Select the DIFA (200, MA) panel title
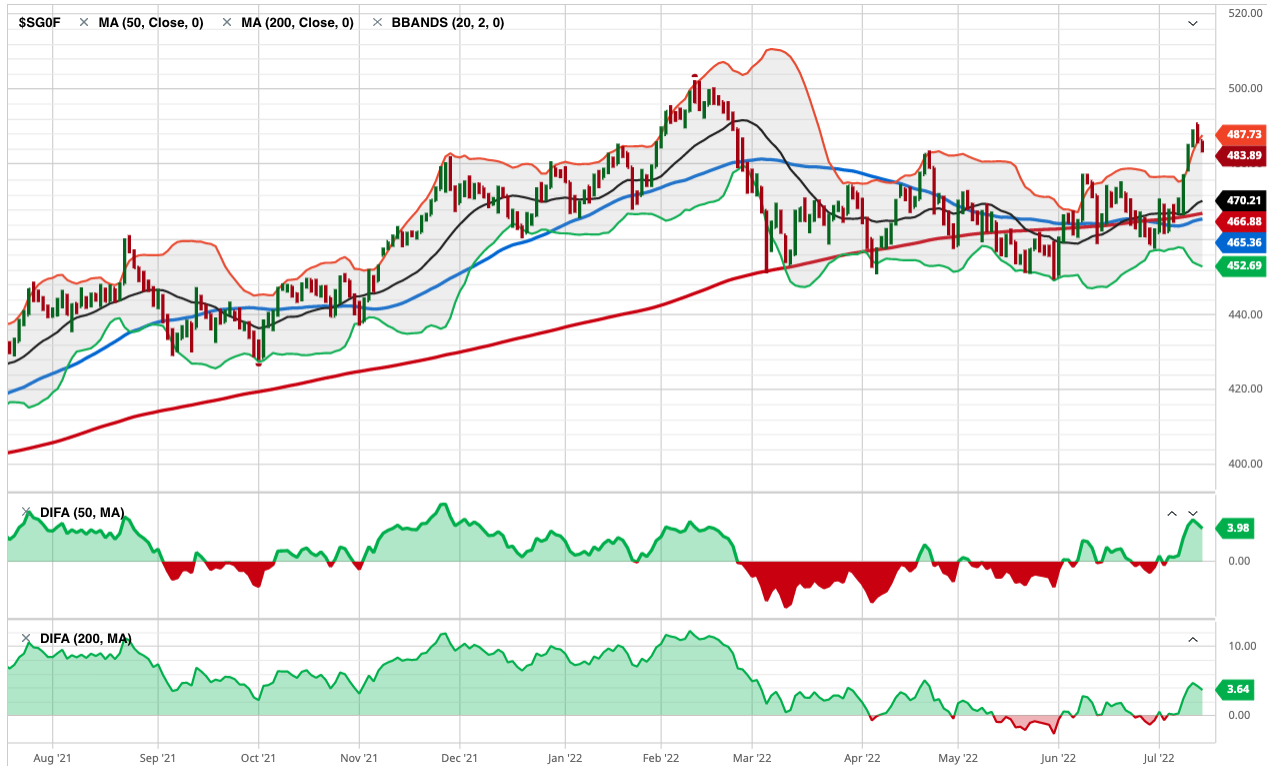Image resolution: width=1269 pixels, height=766 pixels. (x=85, y=638)
